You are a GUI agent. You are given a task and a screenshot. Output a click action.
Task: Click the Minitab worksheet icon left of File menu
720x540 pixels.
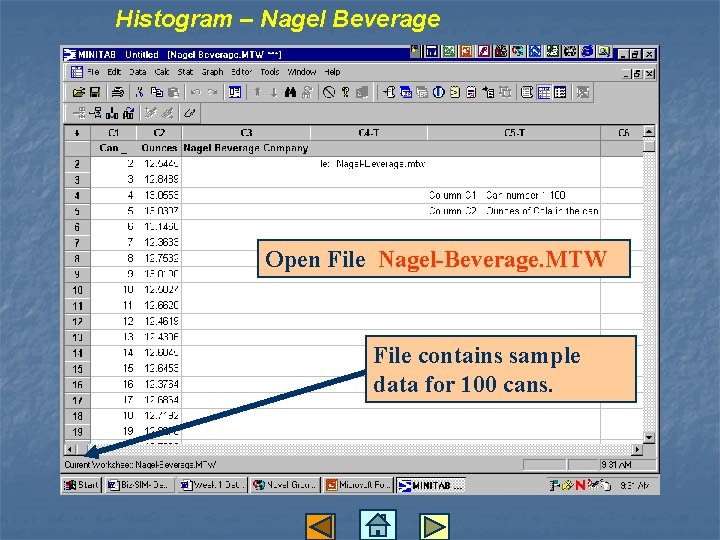click(x=76, y=72)
